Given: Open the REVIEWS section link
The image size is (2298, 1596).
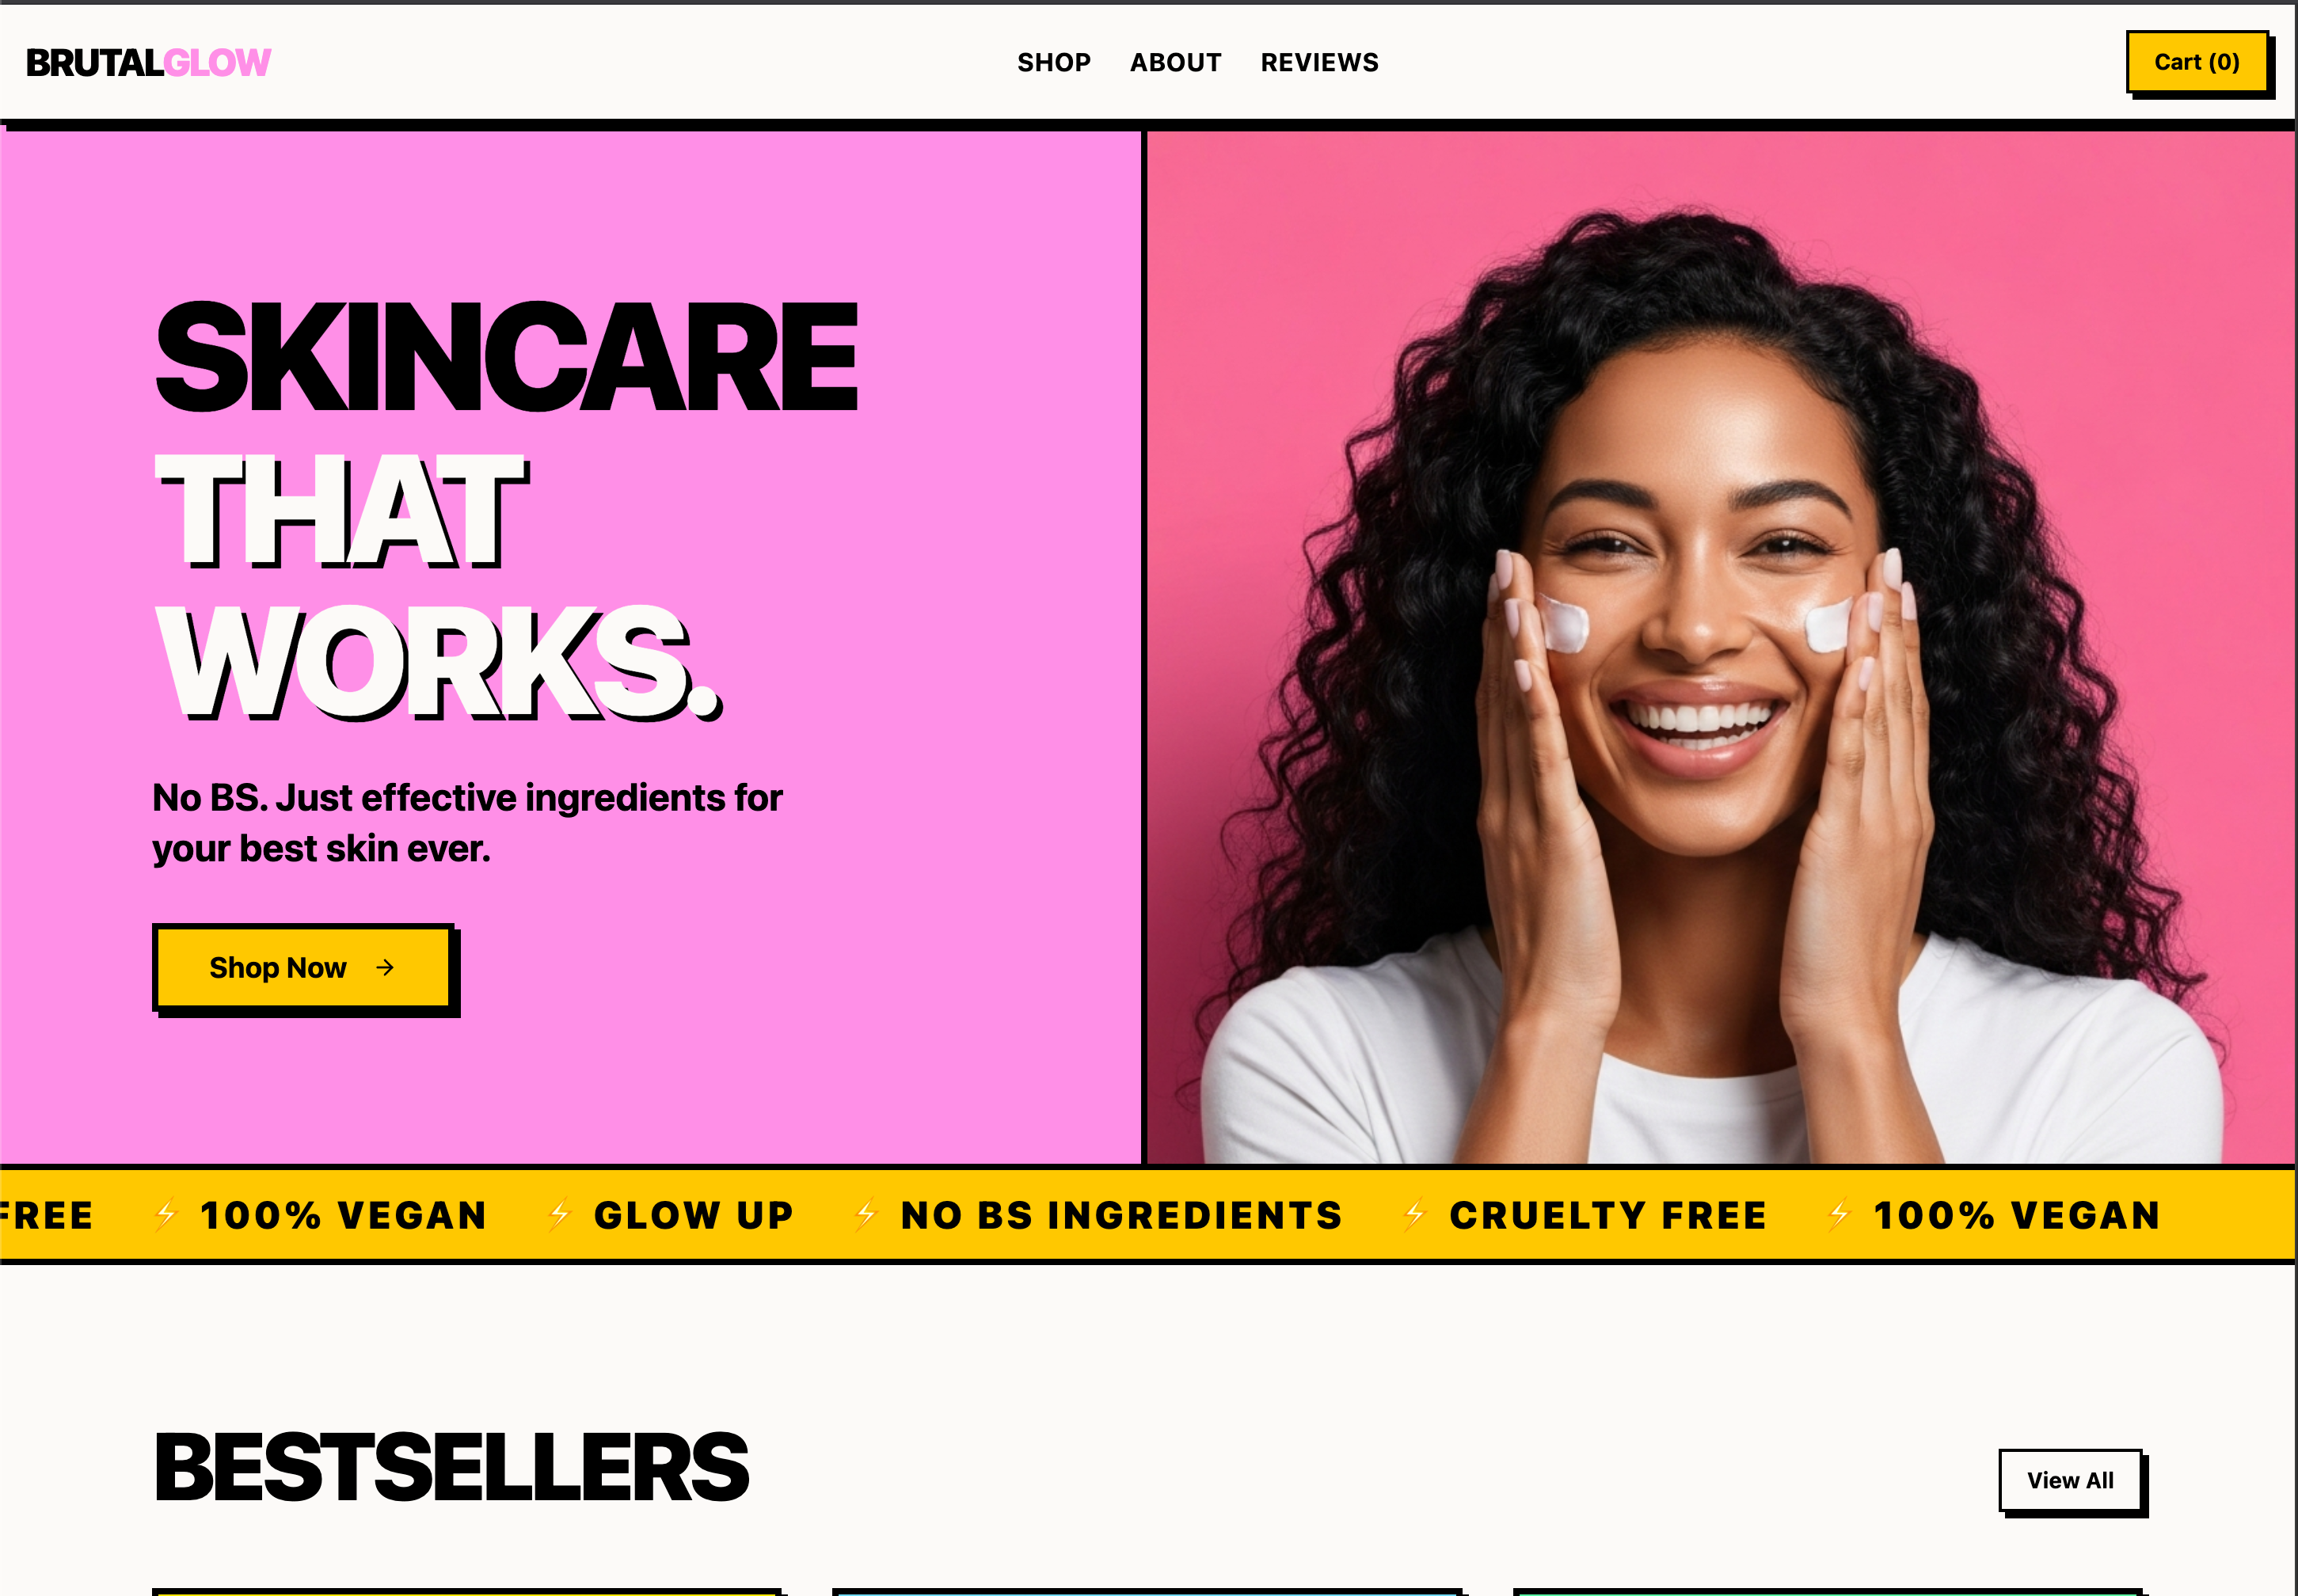Looking at the screenshot, I should coord(1319,63).
